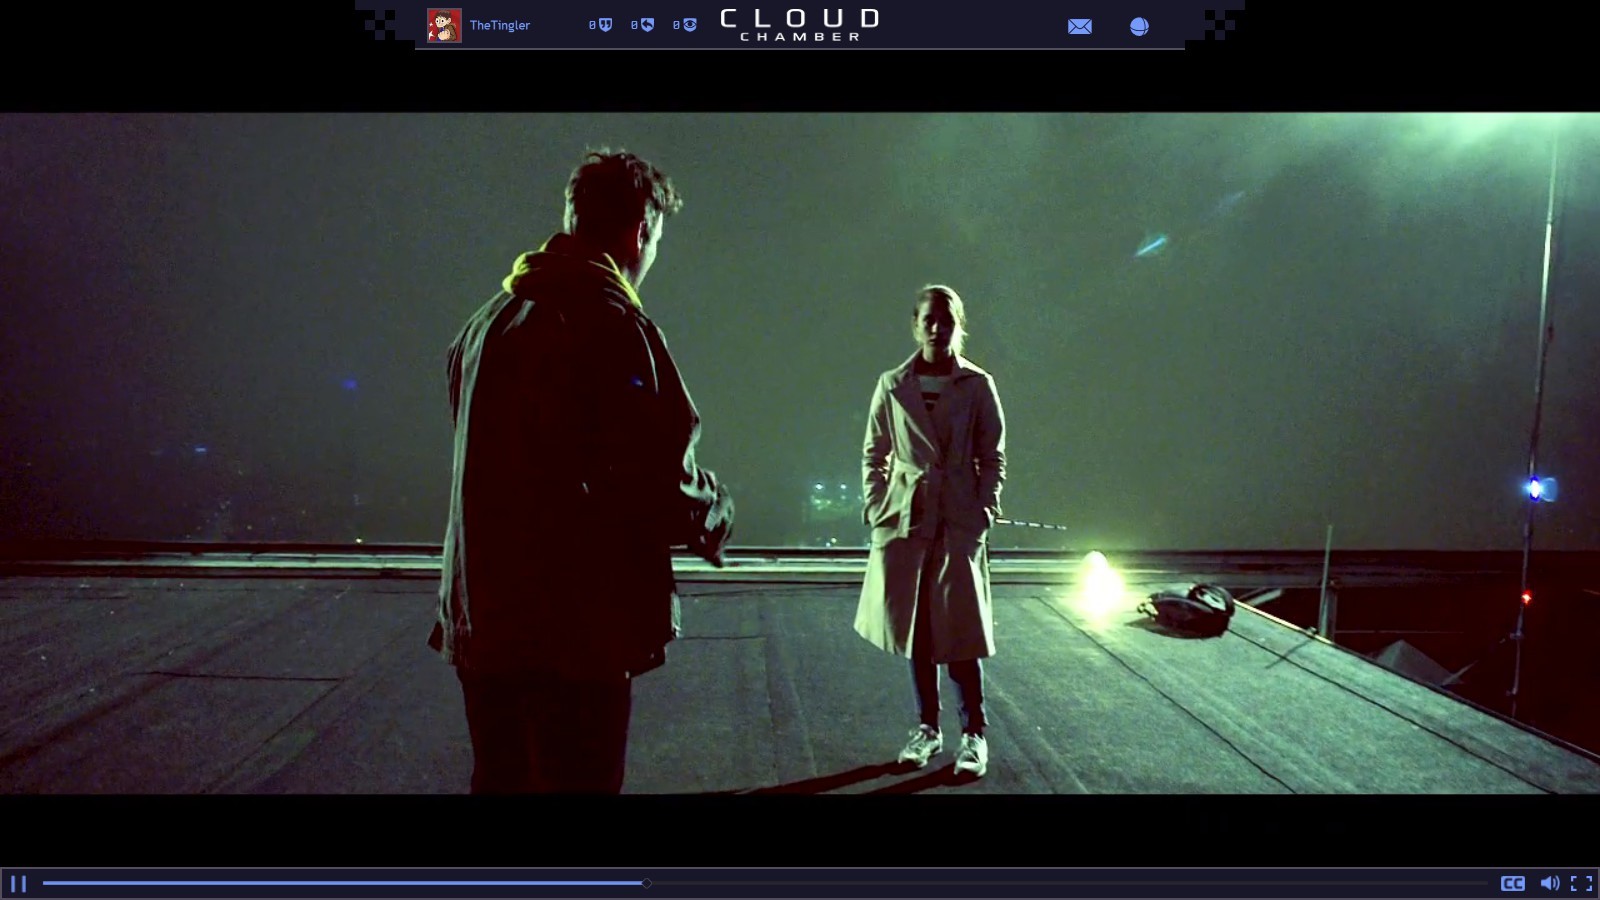Viewport: 1600px width, 900px height.
Task: Mute the video volume
Action: 1550,883
